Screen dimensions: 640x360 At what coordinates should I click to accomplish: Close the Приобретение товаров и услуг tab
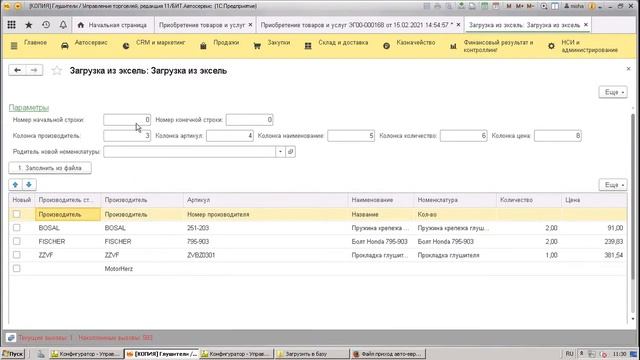point(250,25)
